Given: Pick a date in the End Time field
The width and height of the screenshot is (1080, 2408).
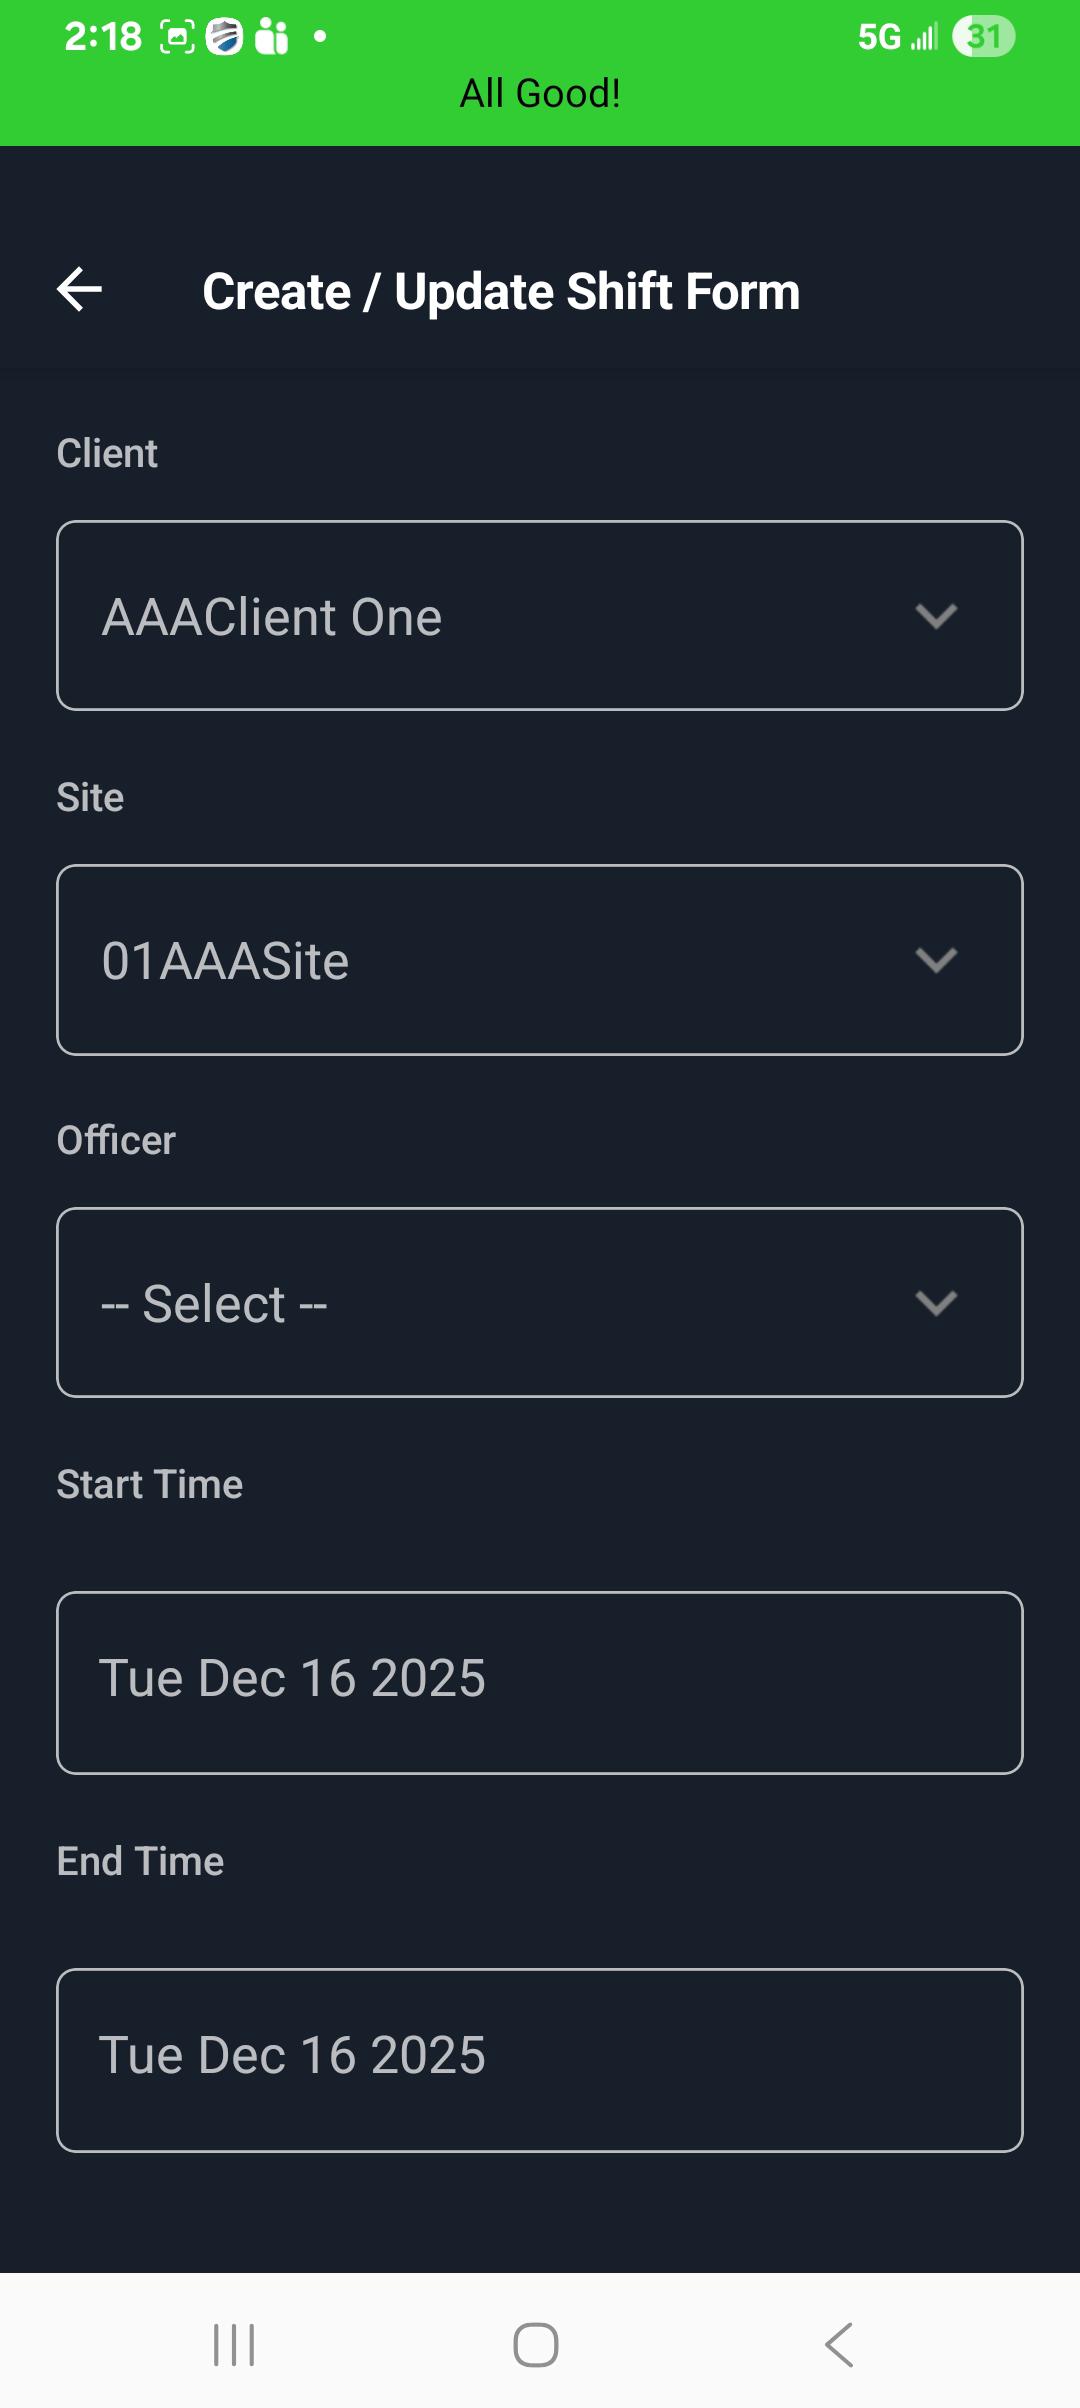Looking at the screenshot, I should point(540,2059).
